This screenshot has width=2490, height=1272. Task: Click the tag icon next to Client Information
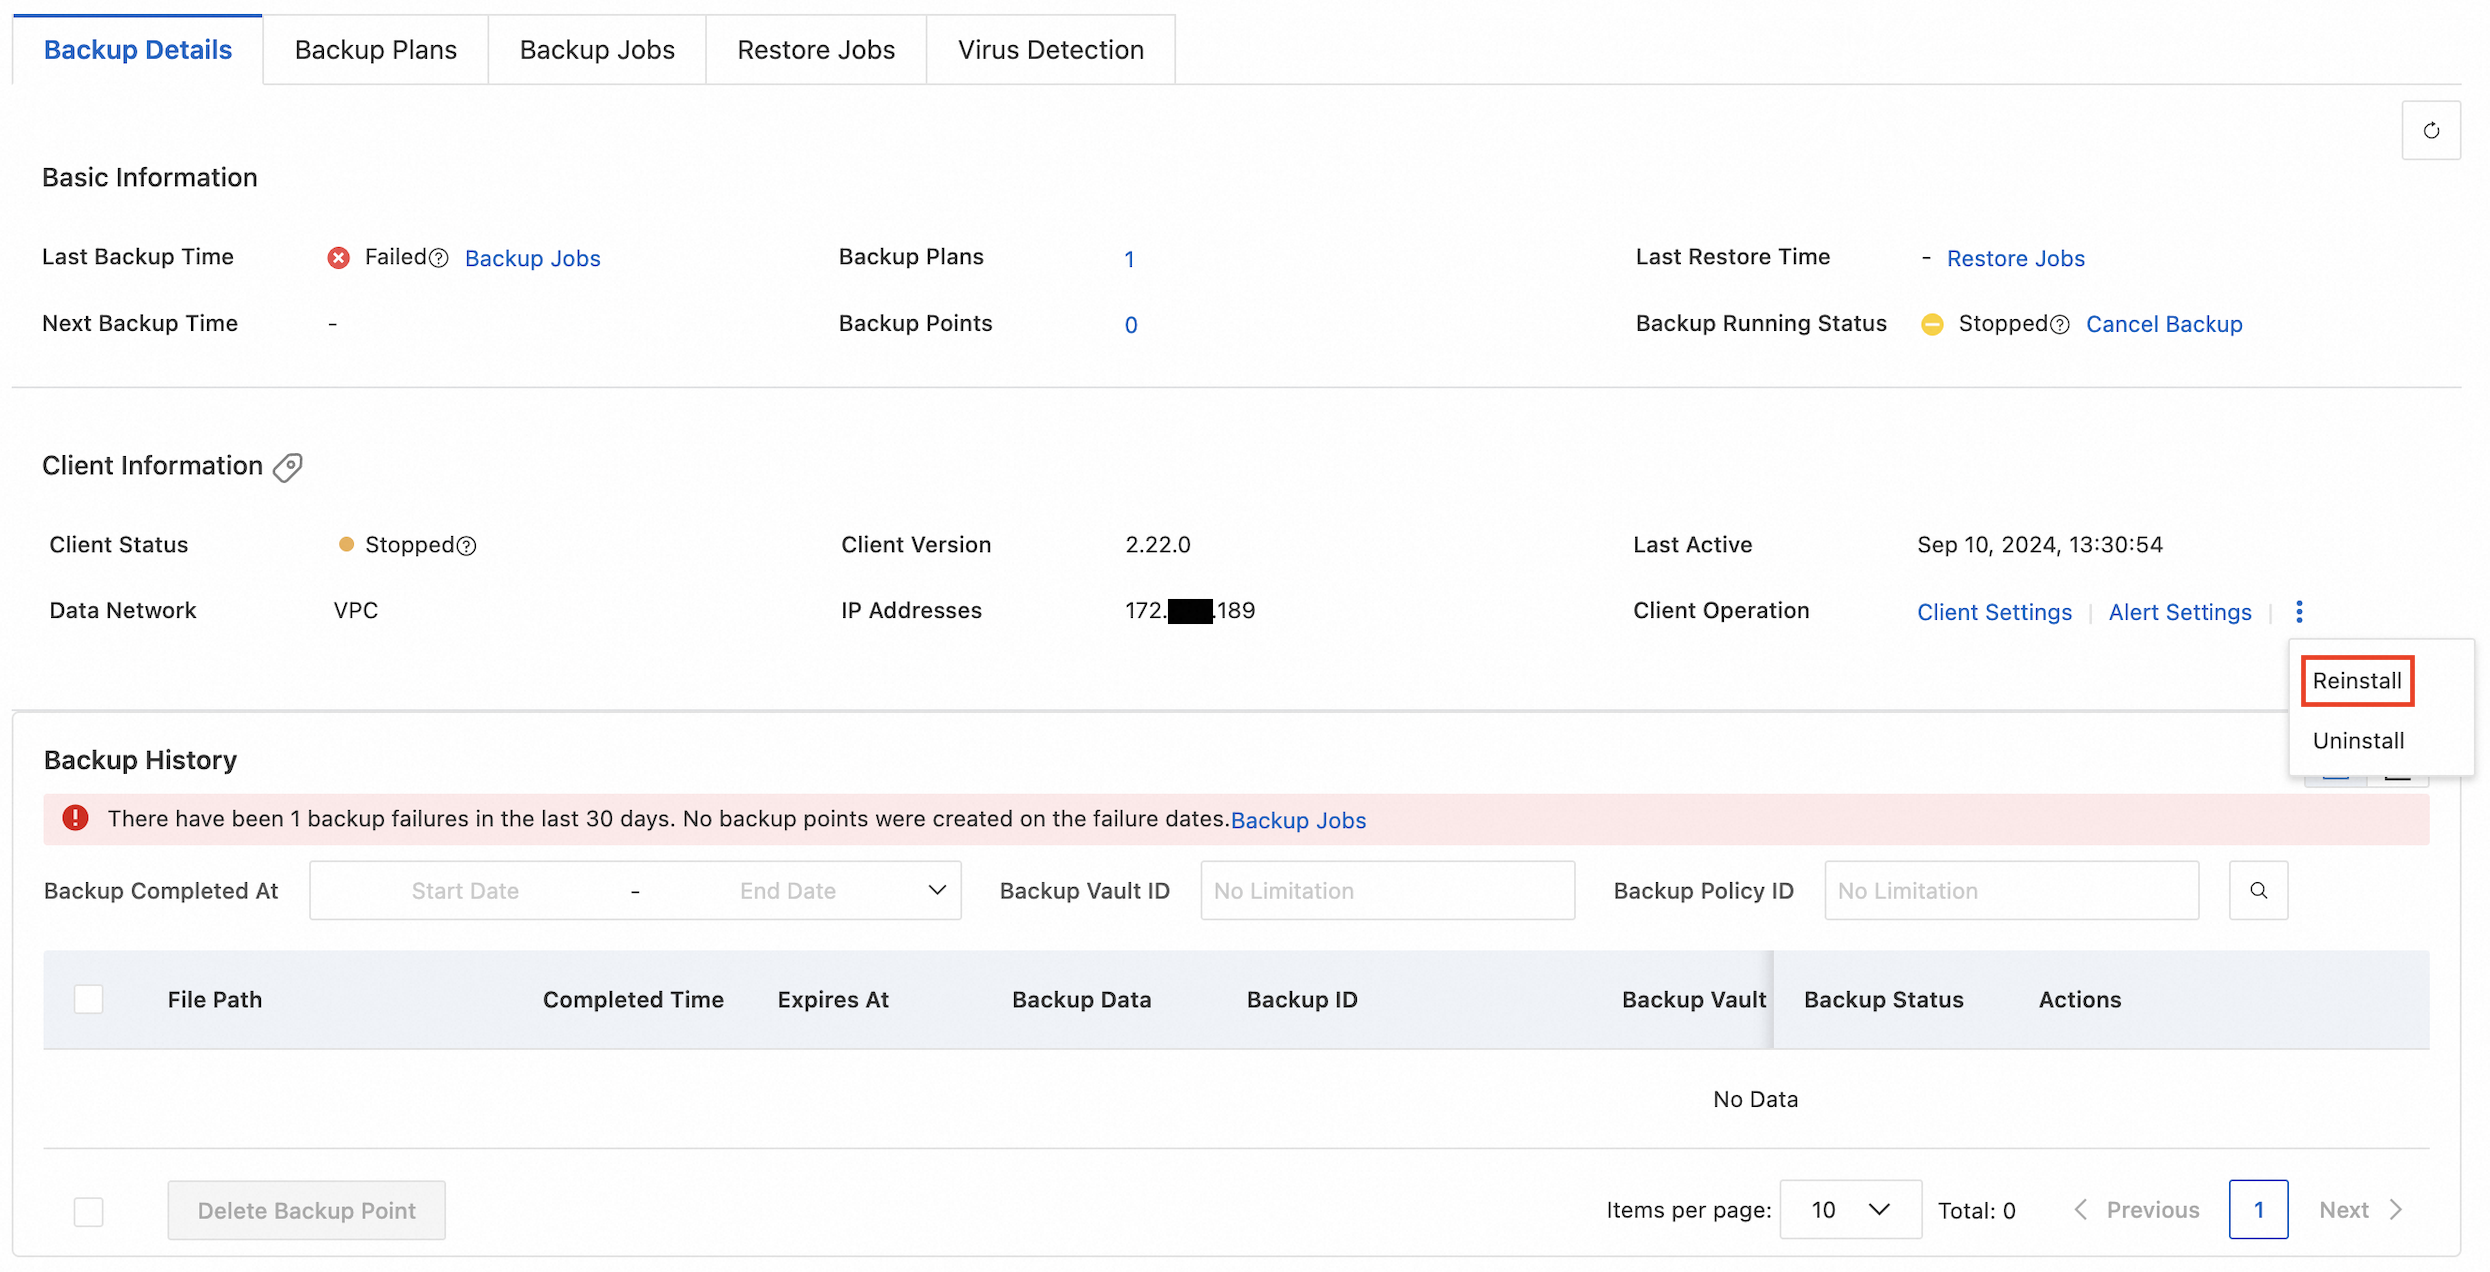click(288, 467)
